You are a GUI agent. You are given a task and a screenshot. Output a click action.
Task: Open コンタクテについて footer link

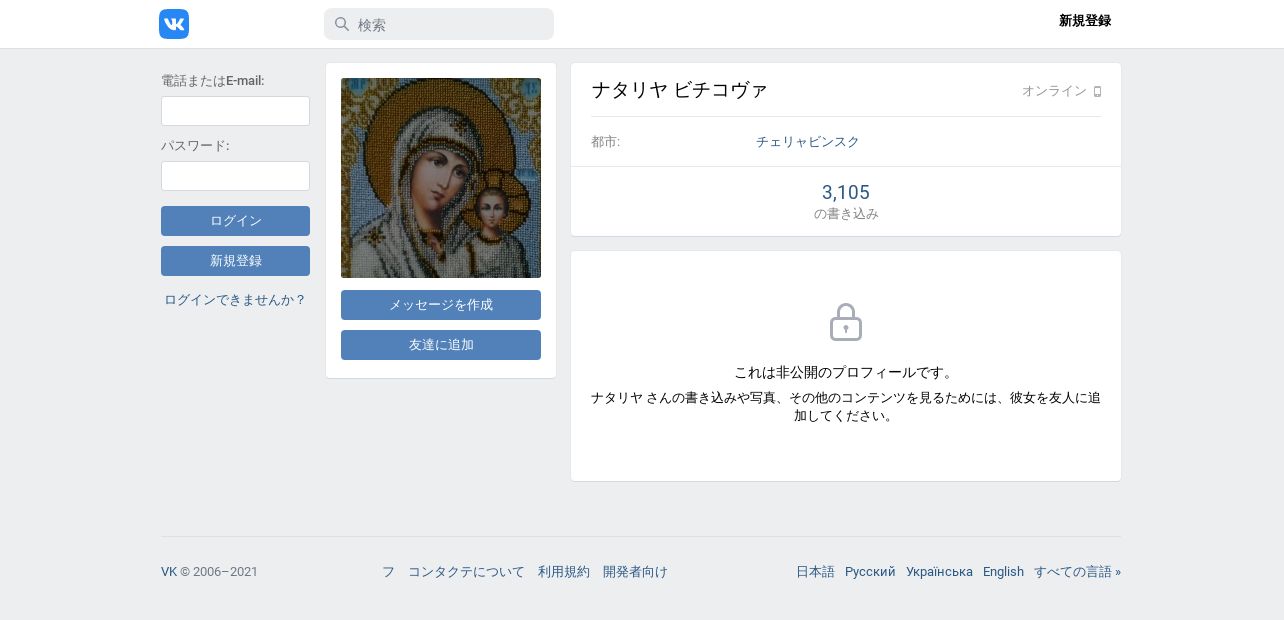[x=466, y=572]
